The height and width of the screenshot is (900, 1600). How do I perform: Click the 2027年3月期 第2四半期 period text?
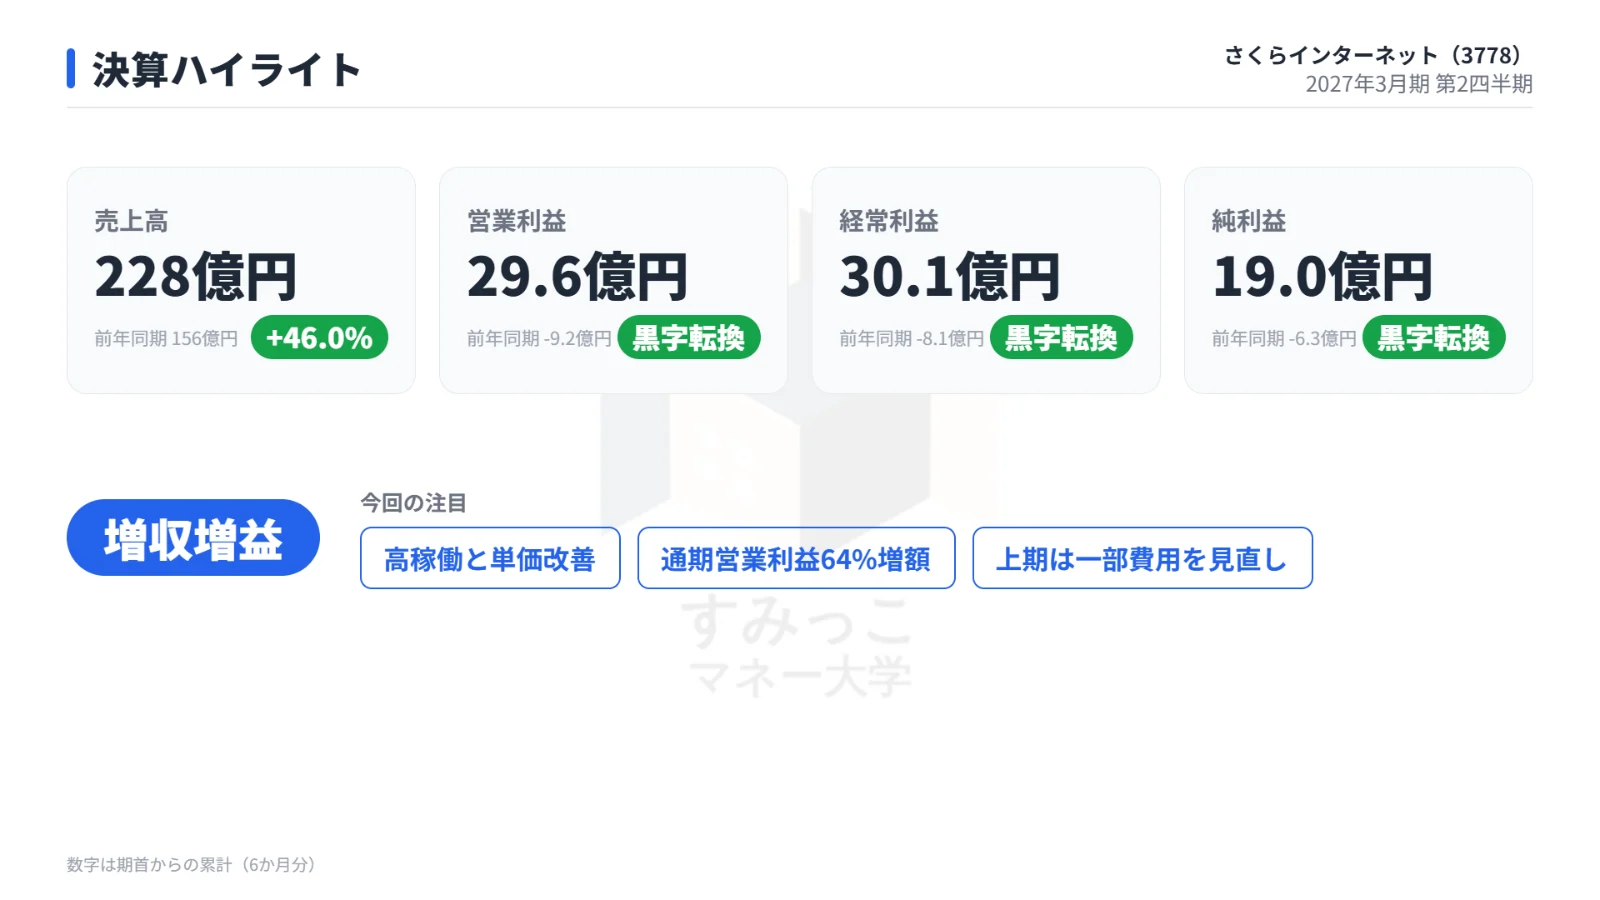(x=1419, y=84)
